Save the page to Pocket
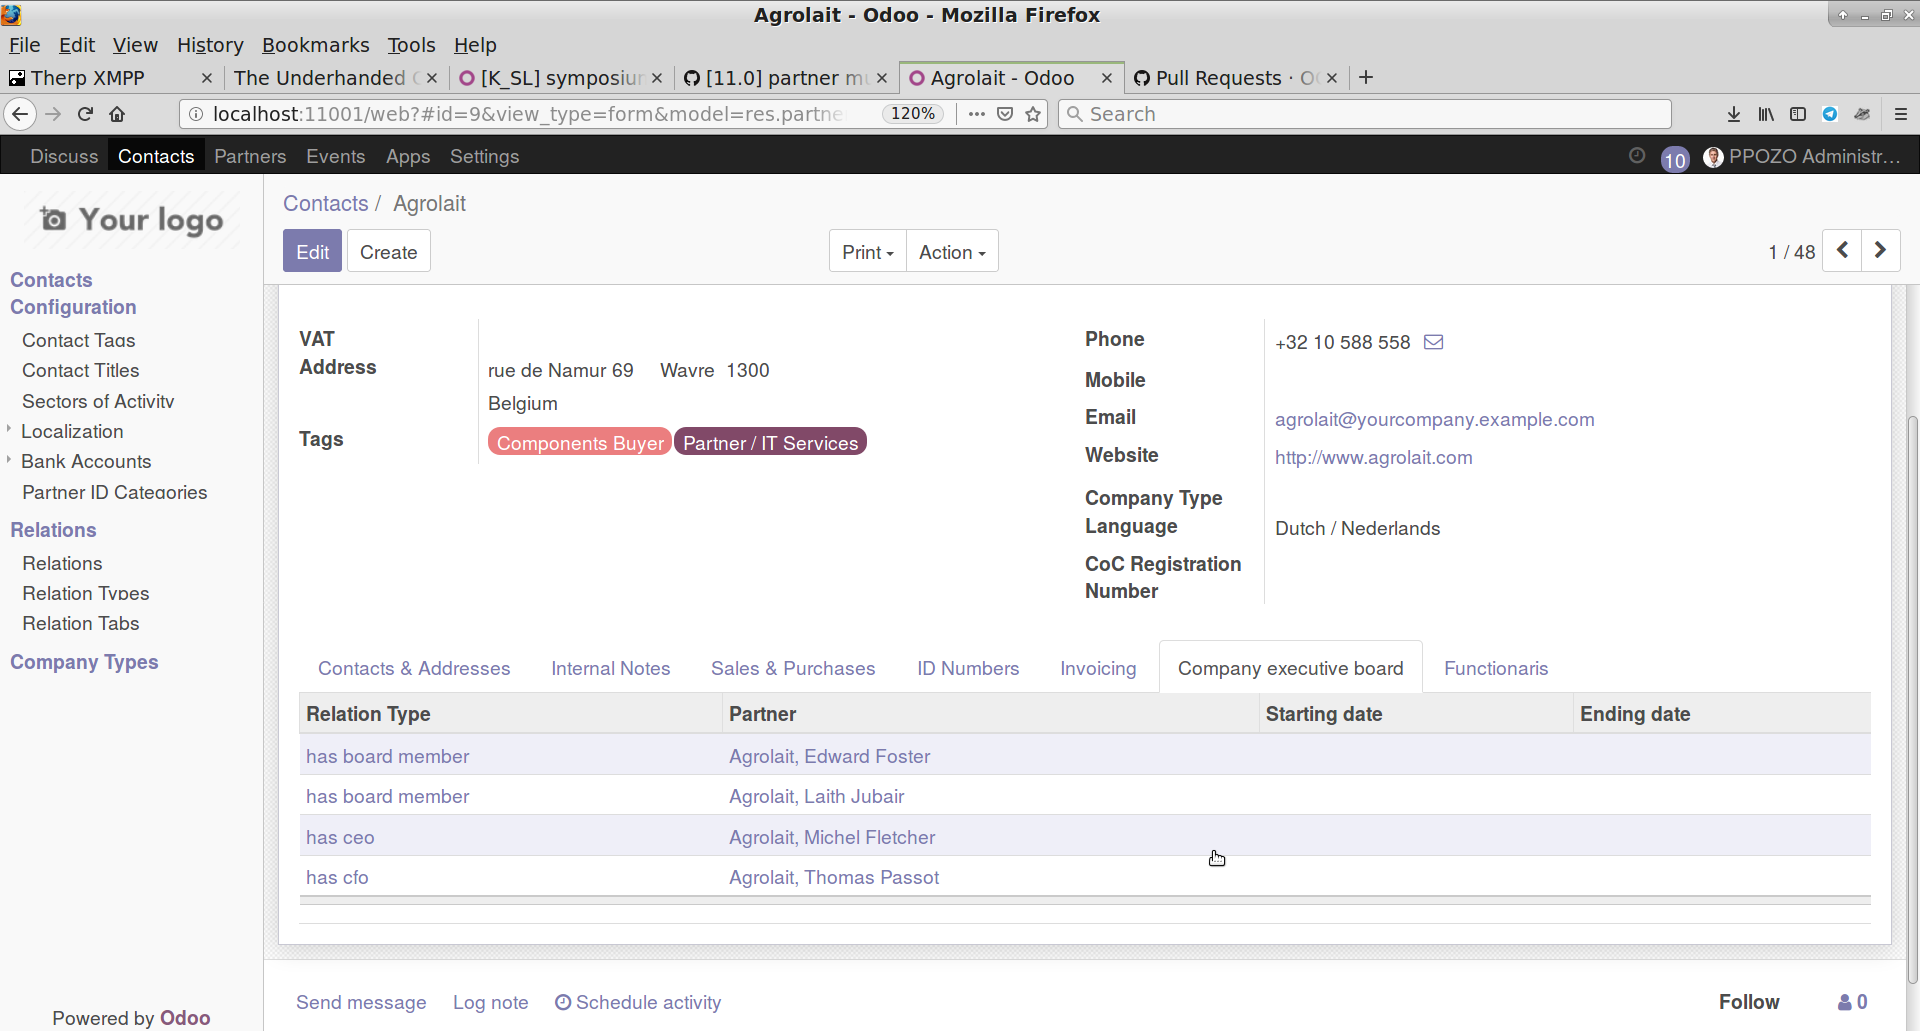 pos(1005,114)
